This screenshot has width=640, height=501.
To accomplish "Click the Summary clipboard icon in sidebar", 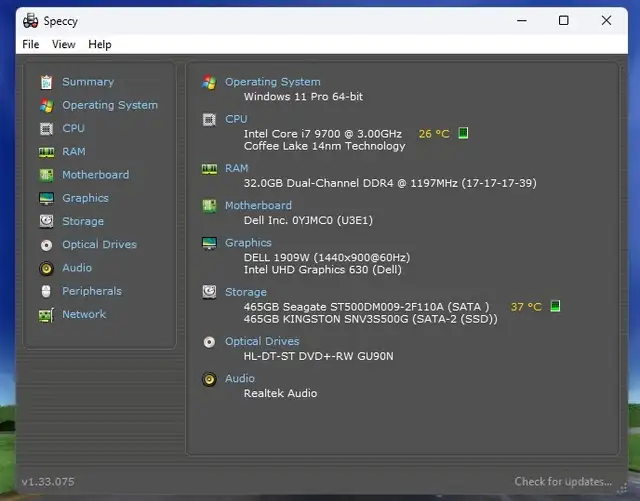I will 46,82.
